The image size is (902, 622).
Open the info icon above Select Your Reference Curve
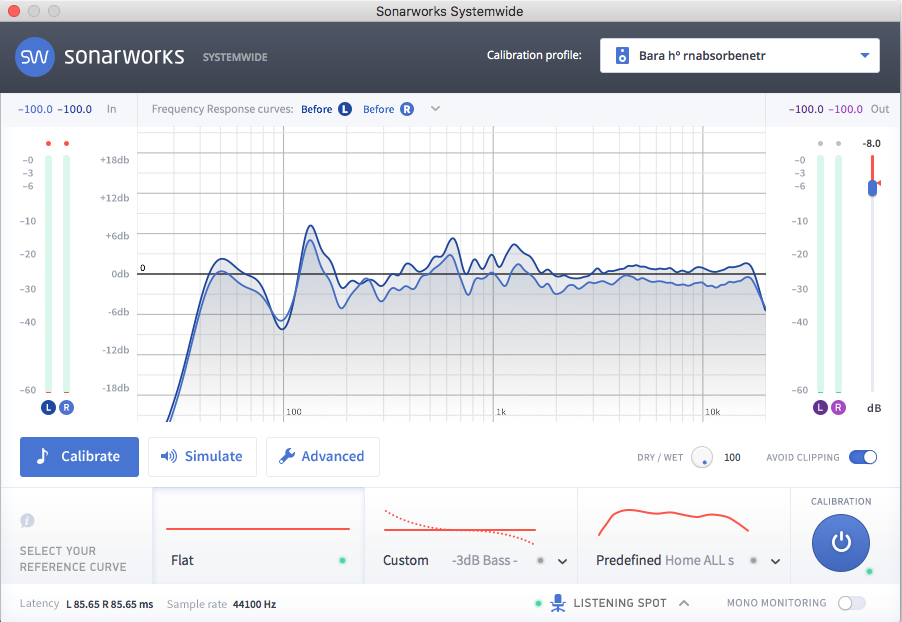[x=27, y=521]
